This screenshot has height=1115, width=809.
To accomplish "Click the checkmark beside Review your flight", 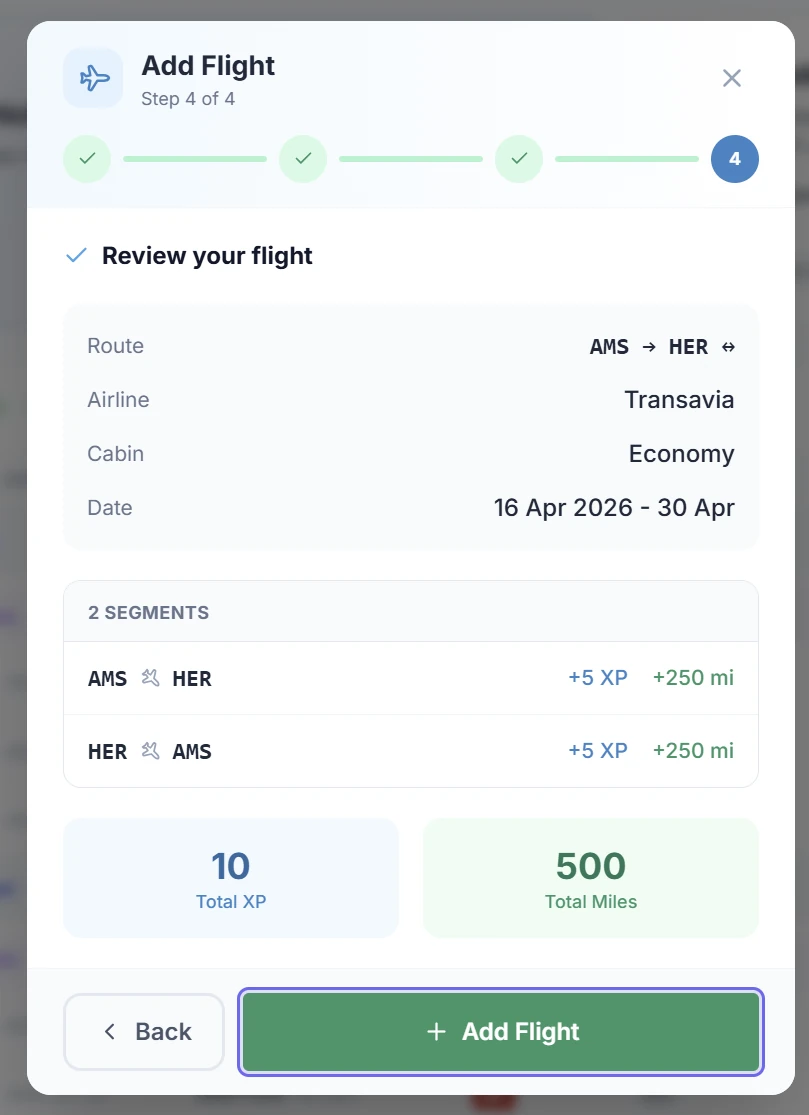I will pos(75,255).
